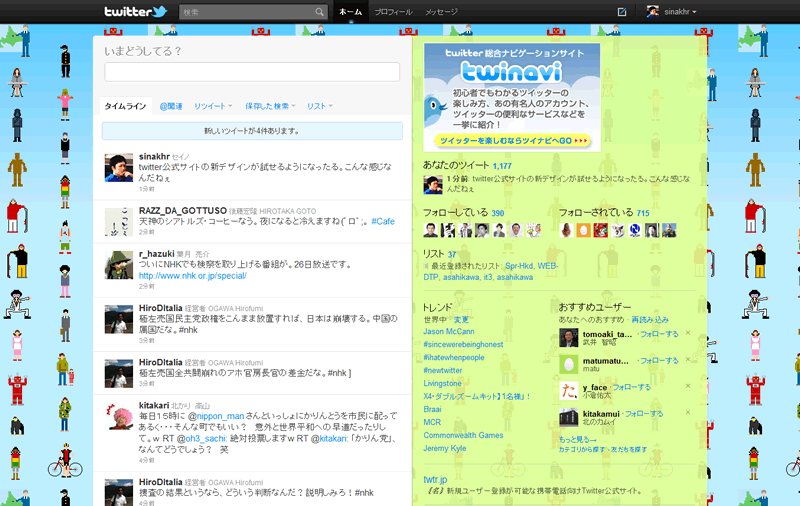Click the tweet compose text box
This screenshot has height=506, width=800.
252,72
